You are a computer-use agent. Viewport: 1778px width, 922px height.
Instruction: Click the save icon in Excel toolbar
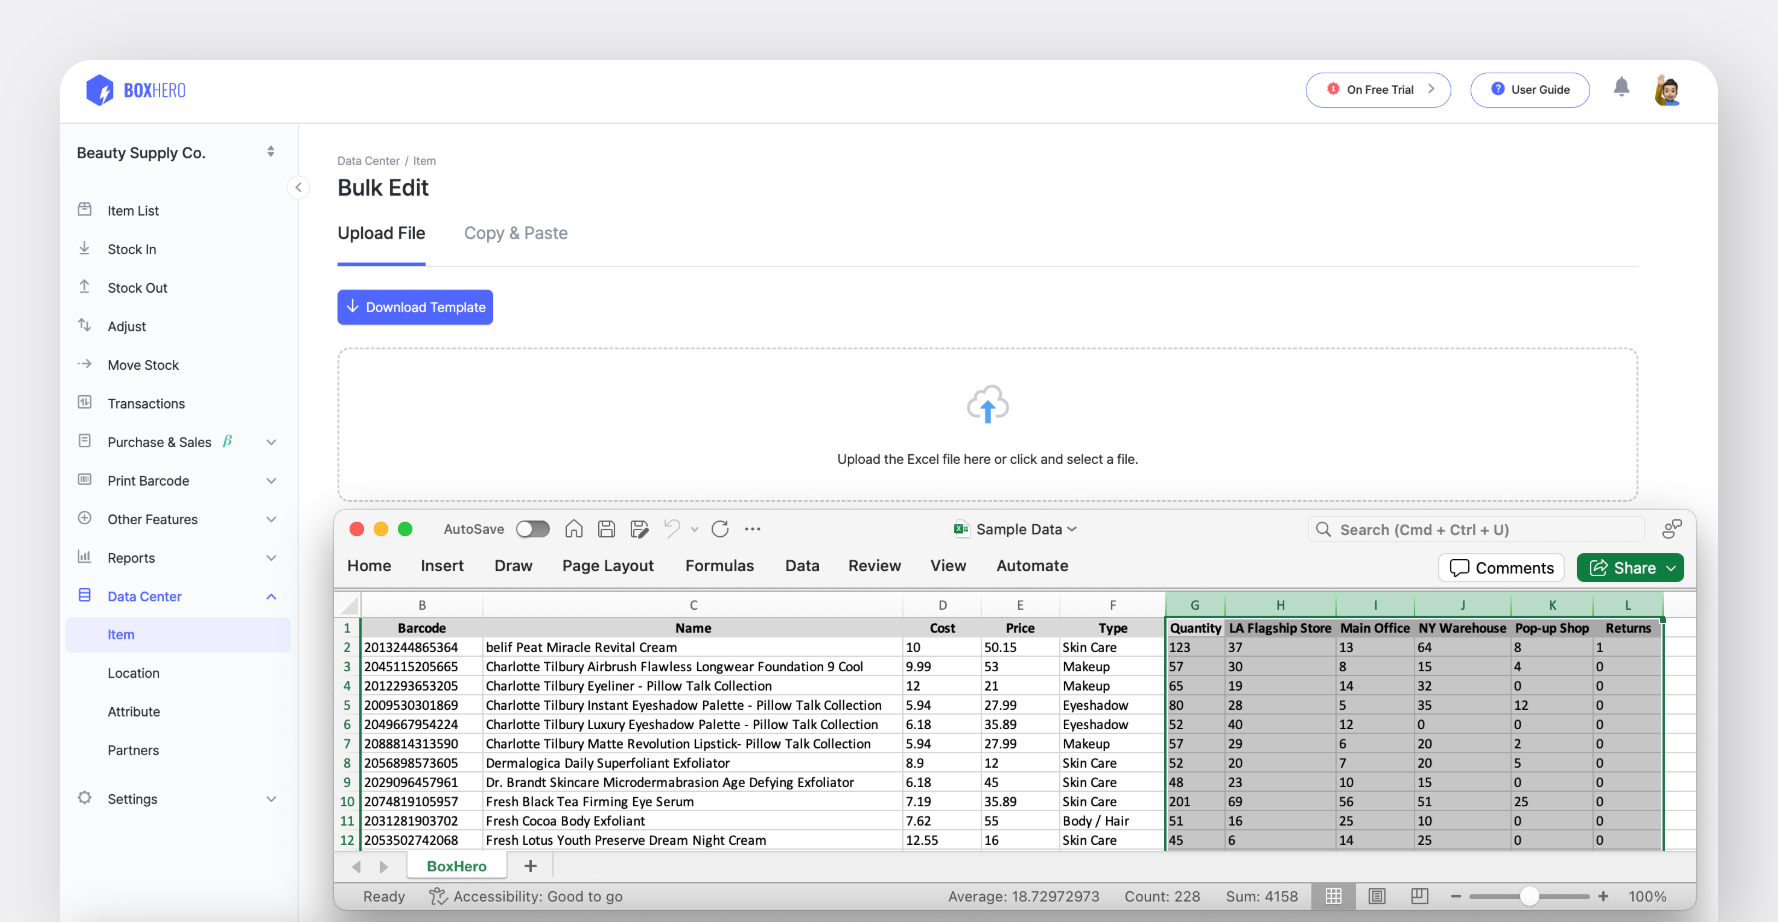click(606, 529)
